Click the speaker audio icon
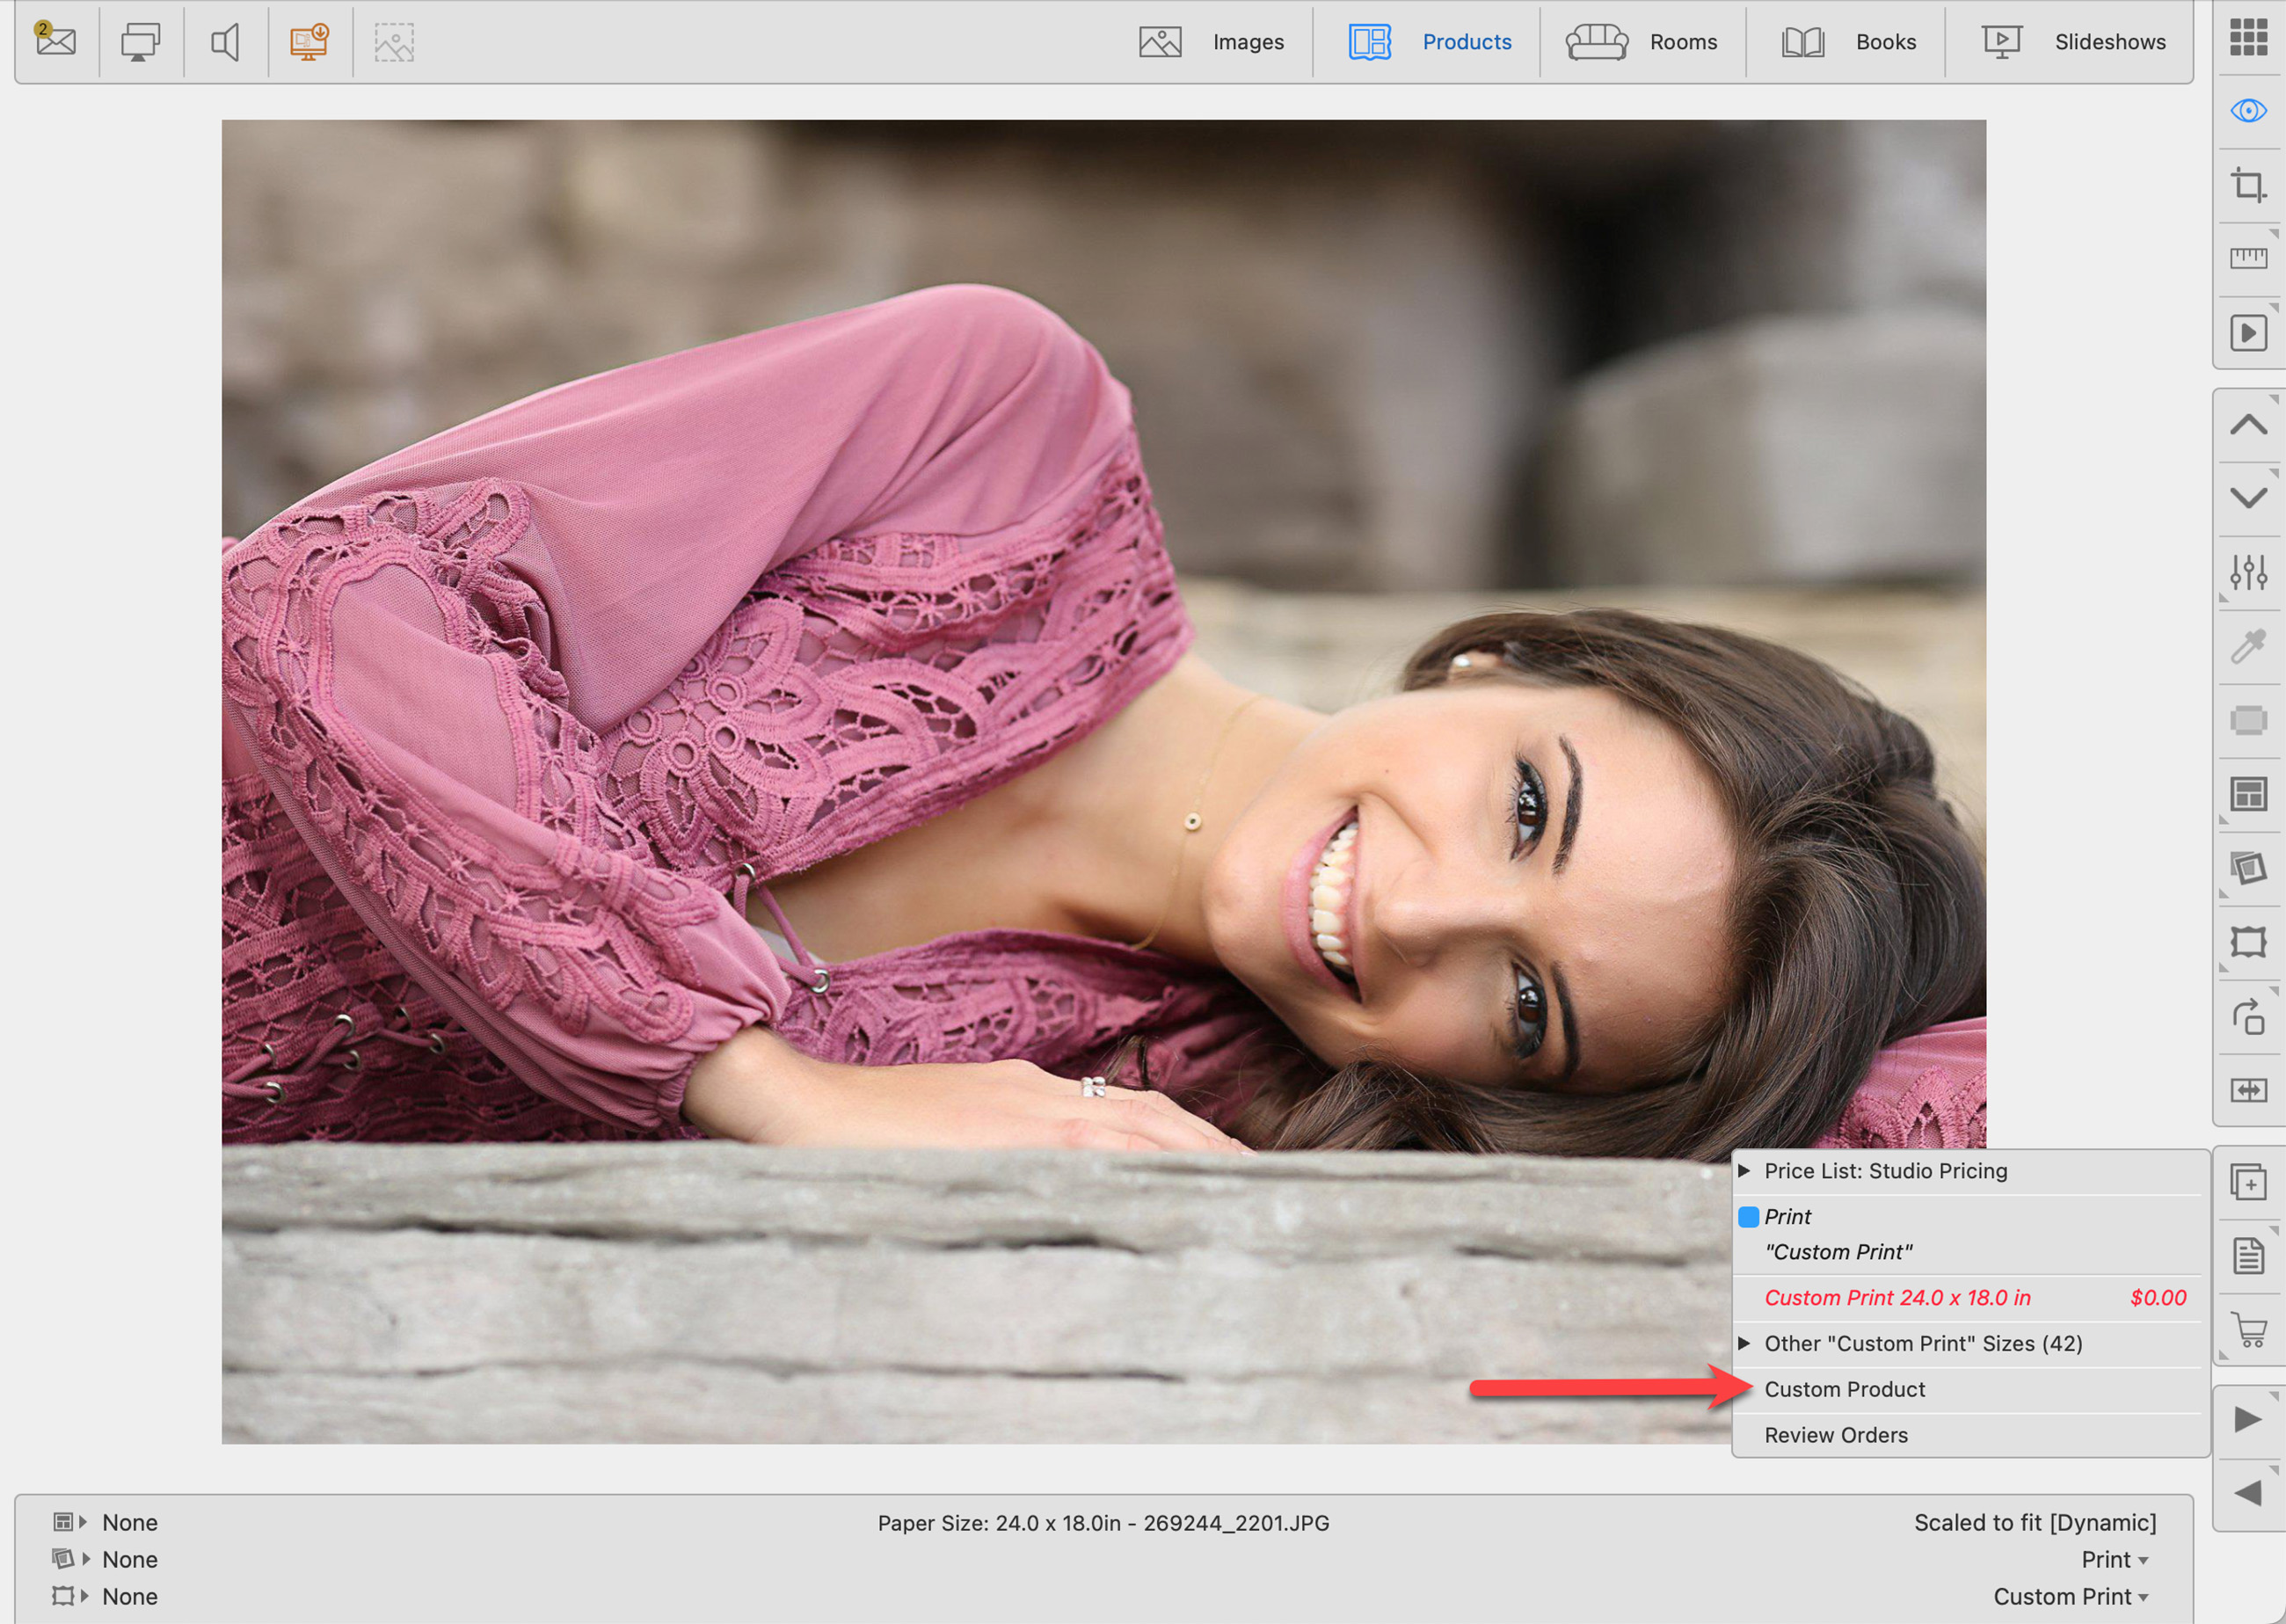2286x1624 pixels. (x=225, y=42)
